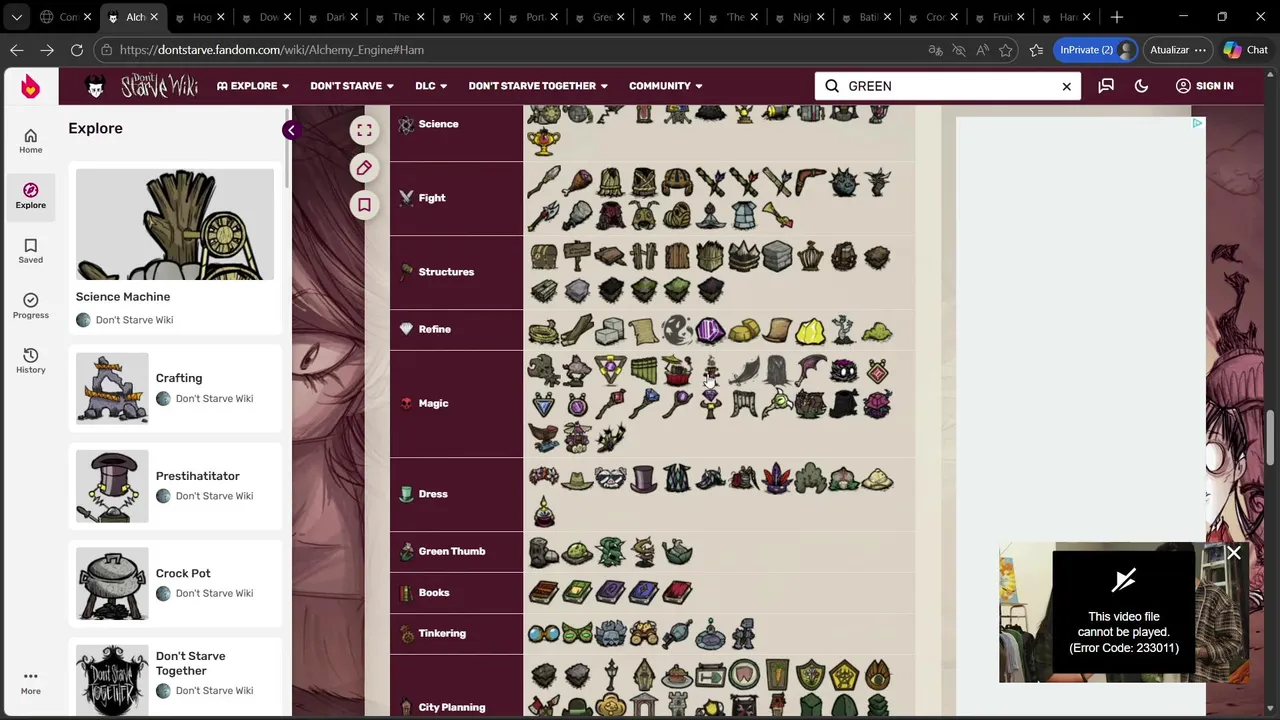Image resolution: width=1280 pixels, height=720 pixels.
Task: Click the Feather Hat icon in Dress
Action: point(777,478)
